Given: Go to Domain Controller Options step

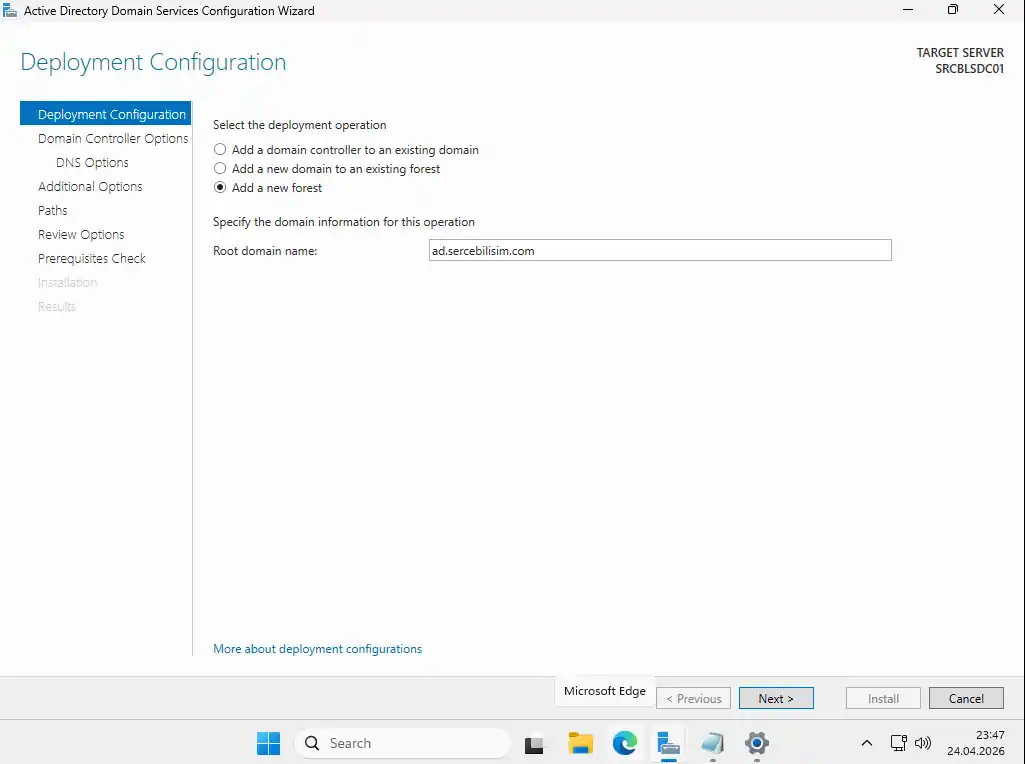Looking at the screenshot, I should (112, 139).
